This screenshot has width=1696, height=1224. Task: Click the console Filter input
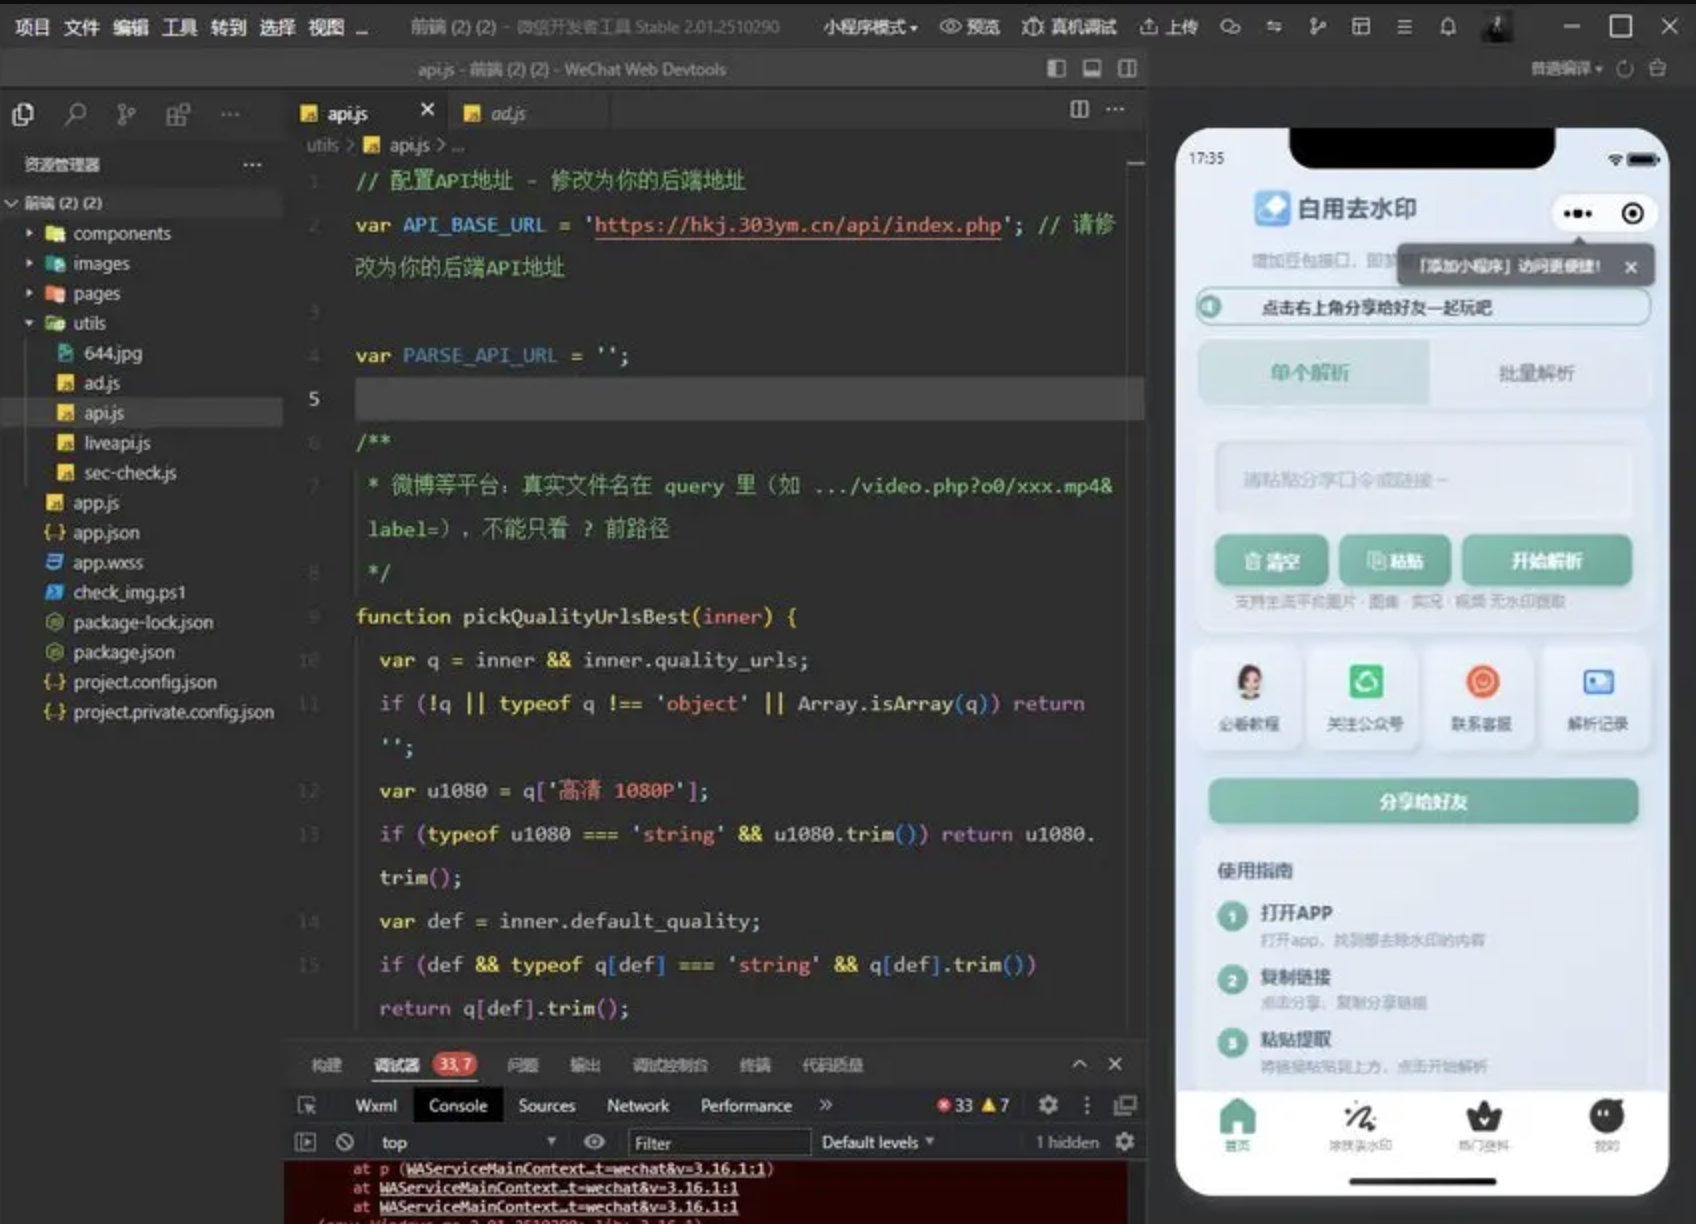tap(718, 1142)
